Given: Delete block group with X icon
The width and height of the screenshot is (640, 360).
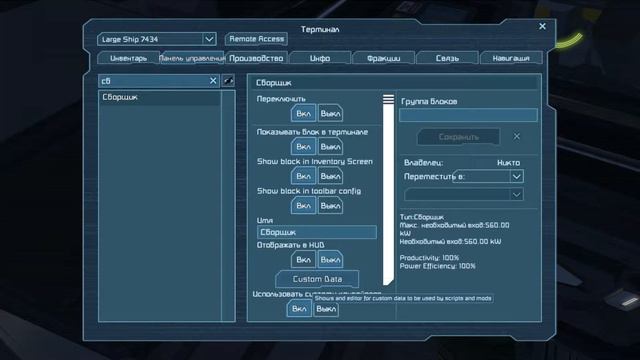Looking at the screenshot, I should pos(516,136).
